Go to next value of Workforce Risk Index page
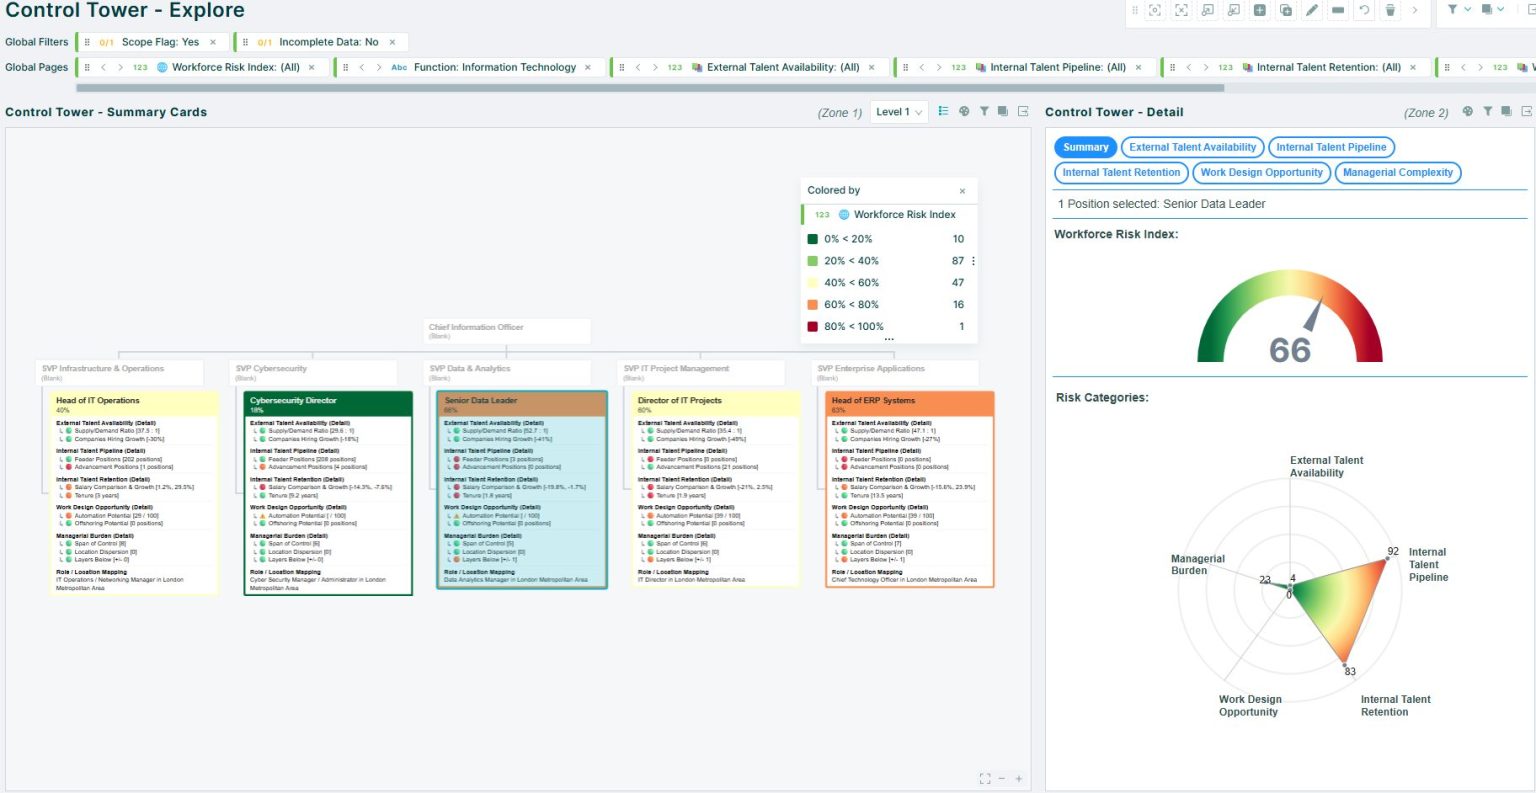 [x=120, y=68]
